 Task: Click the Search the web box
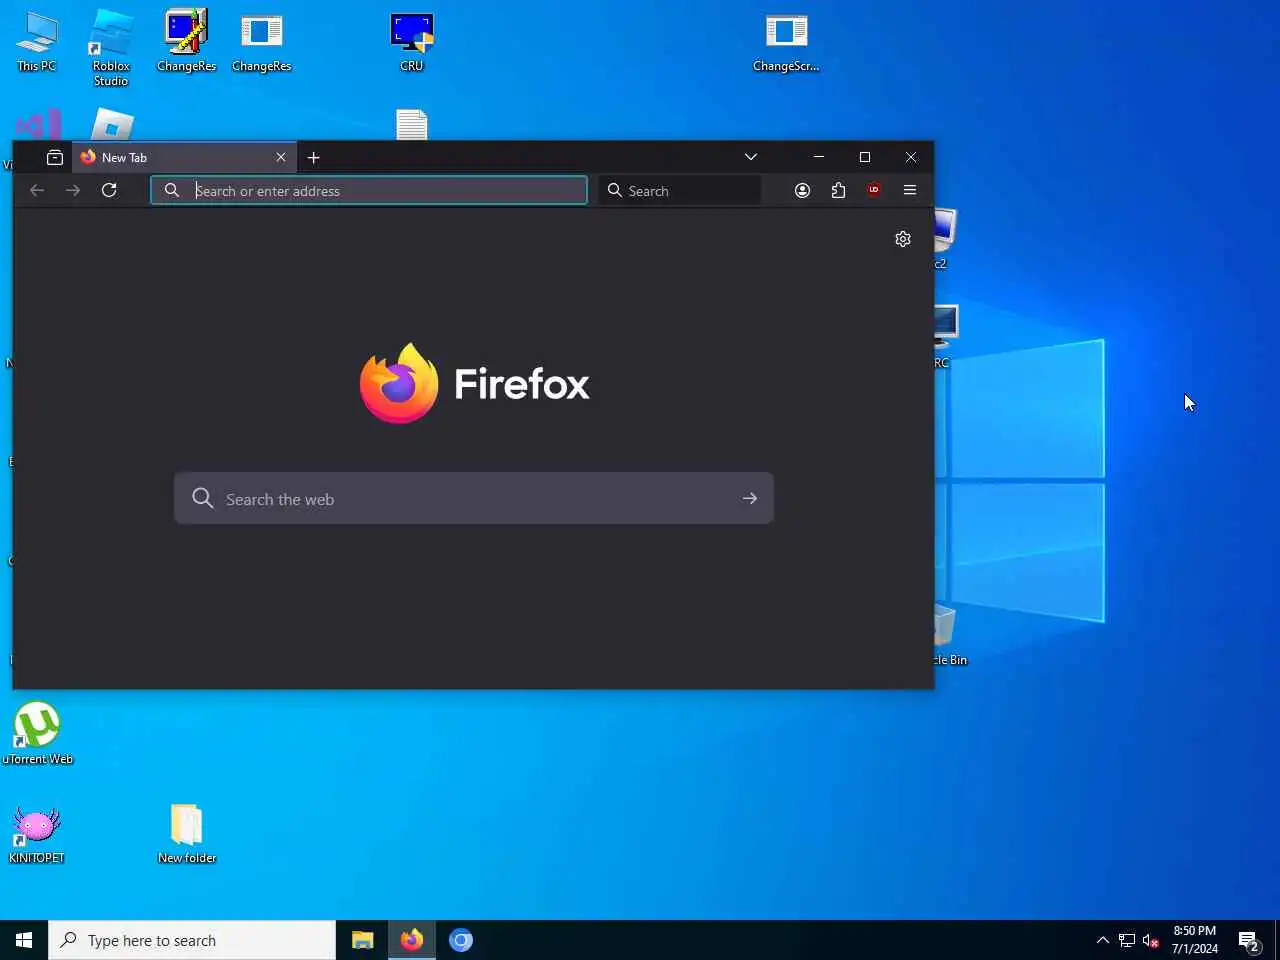[474, 498]
